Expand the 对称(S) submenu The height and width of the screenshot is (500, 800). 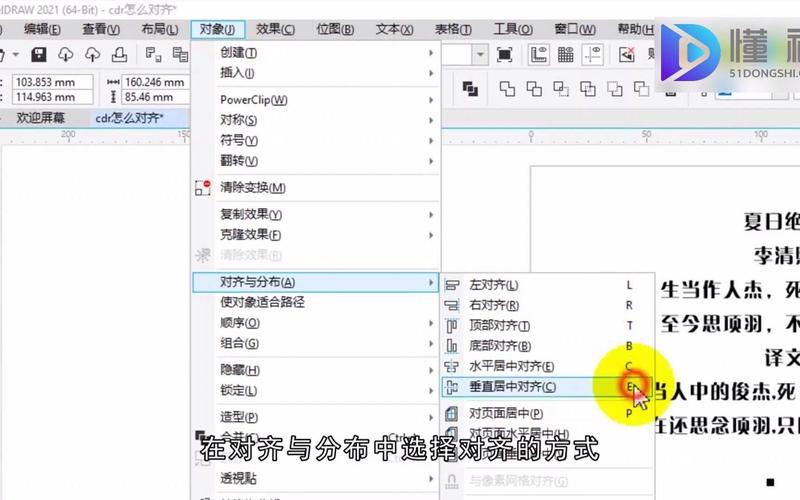tap(316, 120)
